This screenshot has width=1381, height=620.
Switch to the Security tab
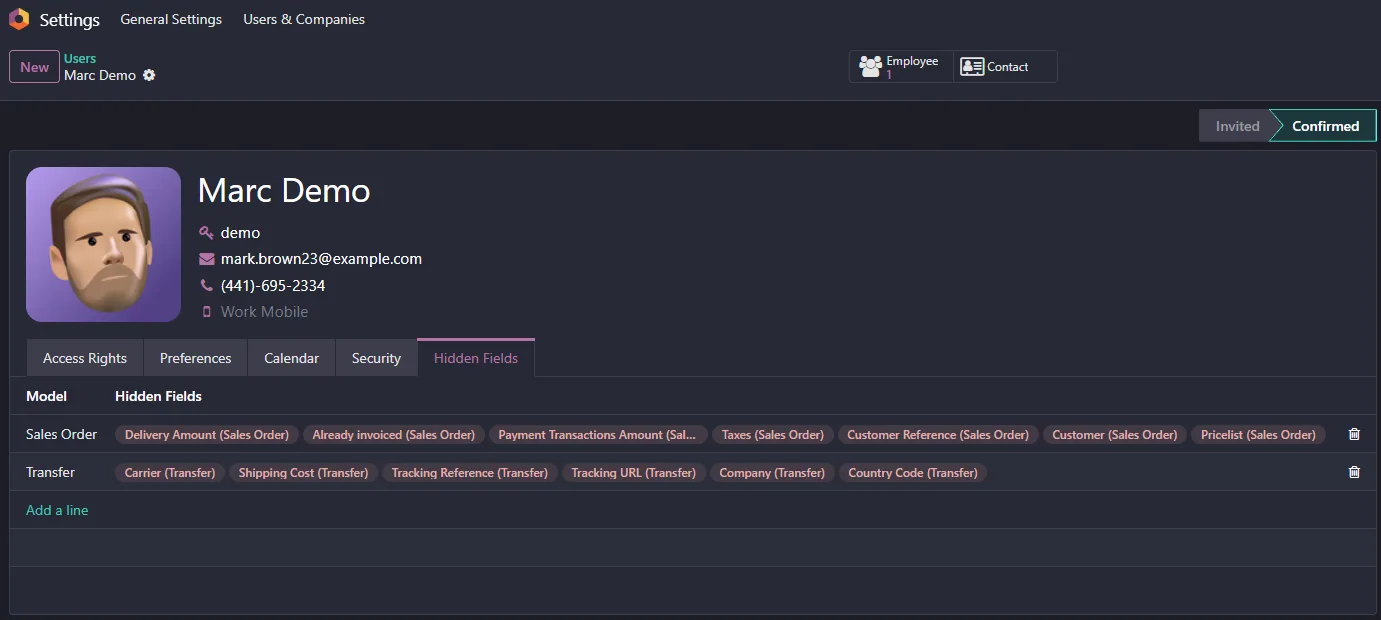[x=376, y=358]
